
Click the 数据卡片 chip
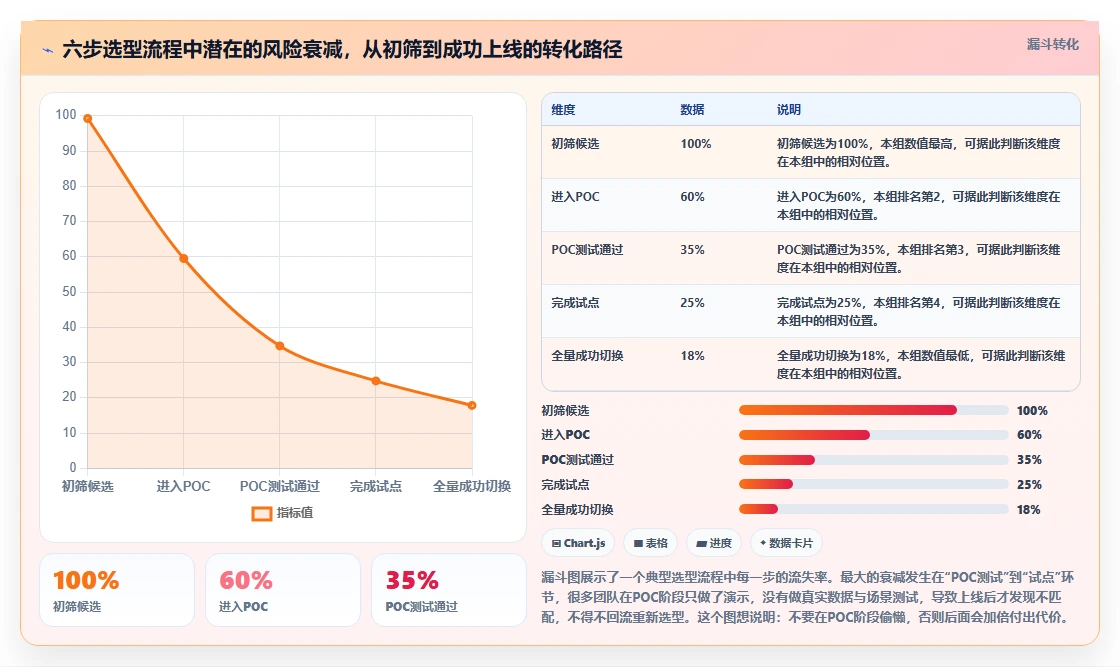[x=786, y=543]
